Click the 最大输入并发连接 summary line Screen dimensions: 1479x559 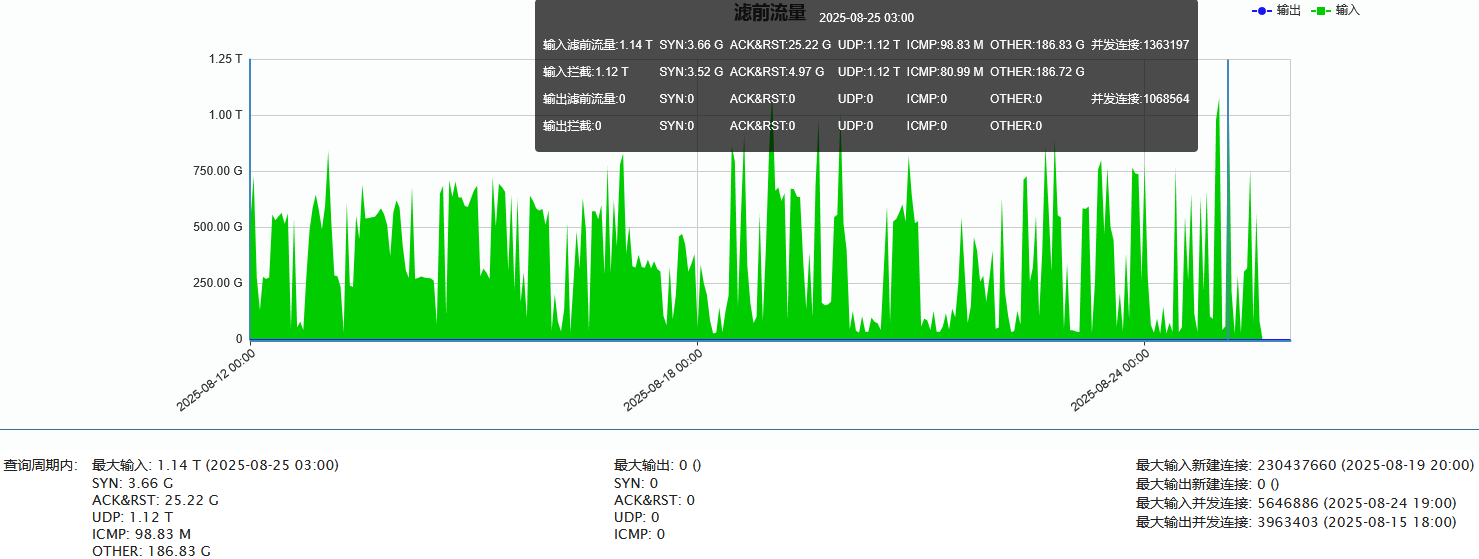1295,503
